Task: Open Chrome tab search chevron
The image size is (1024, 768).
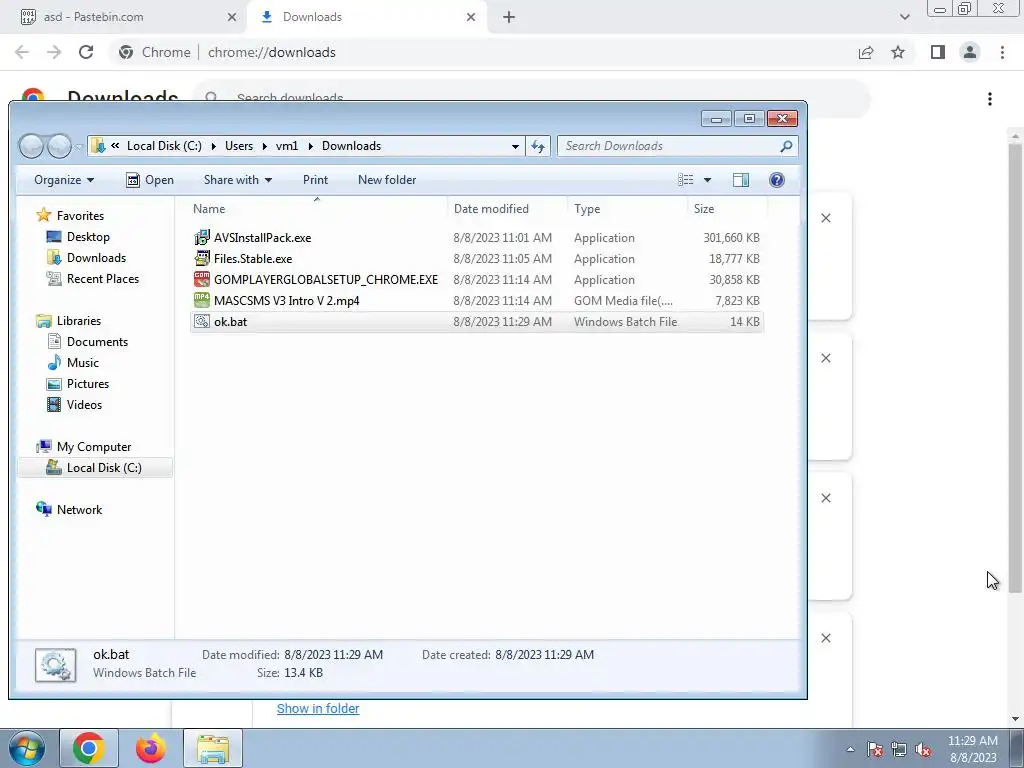Action: point(904,17)
